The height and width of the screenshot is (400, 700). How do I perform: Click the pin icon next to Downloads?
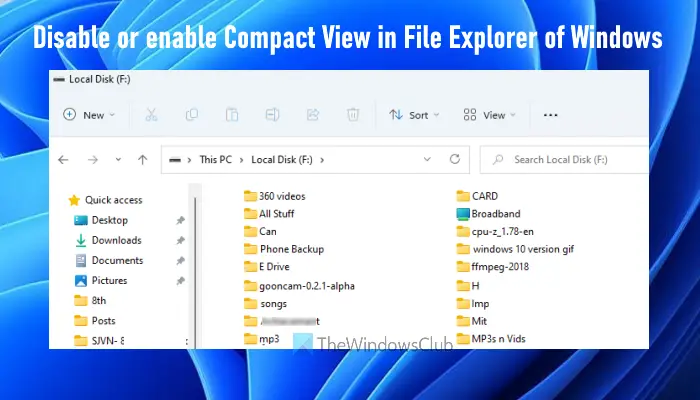pyautogui.click(x=180, y=240)
